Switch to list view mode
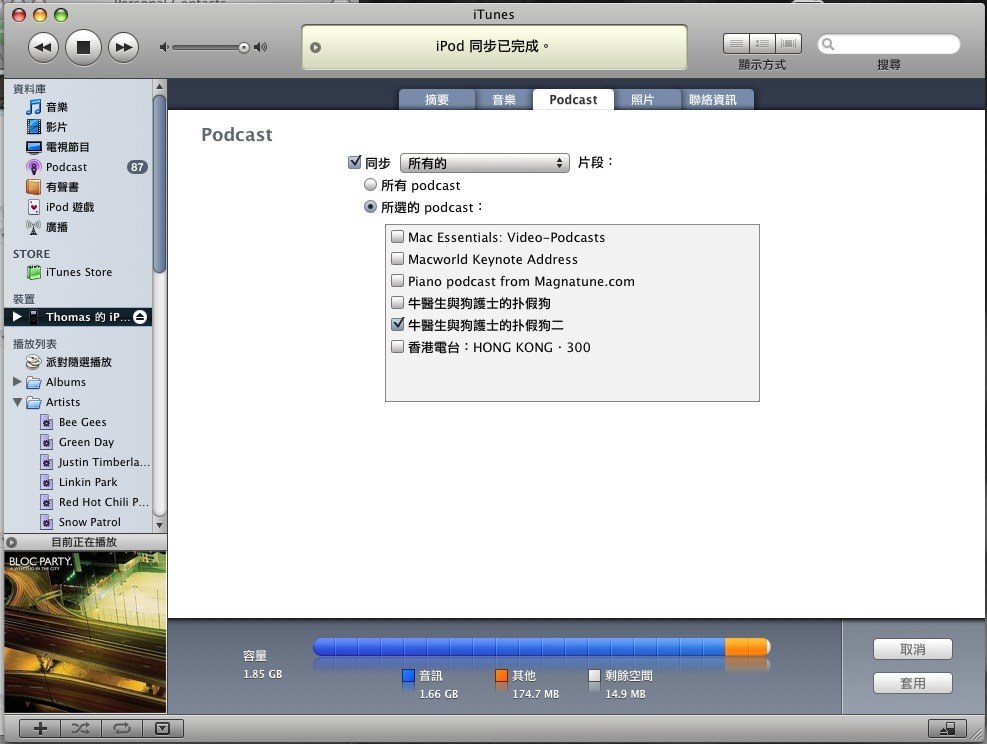This screenshot has height=744, width=987. pos(736,43)
